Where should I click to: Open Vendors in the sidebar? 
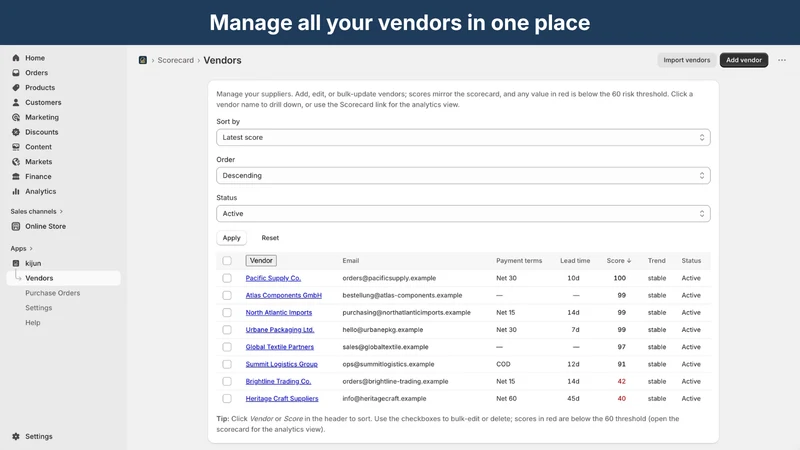click(63, 278)
